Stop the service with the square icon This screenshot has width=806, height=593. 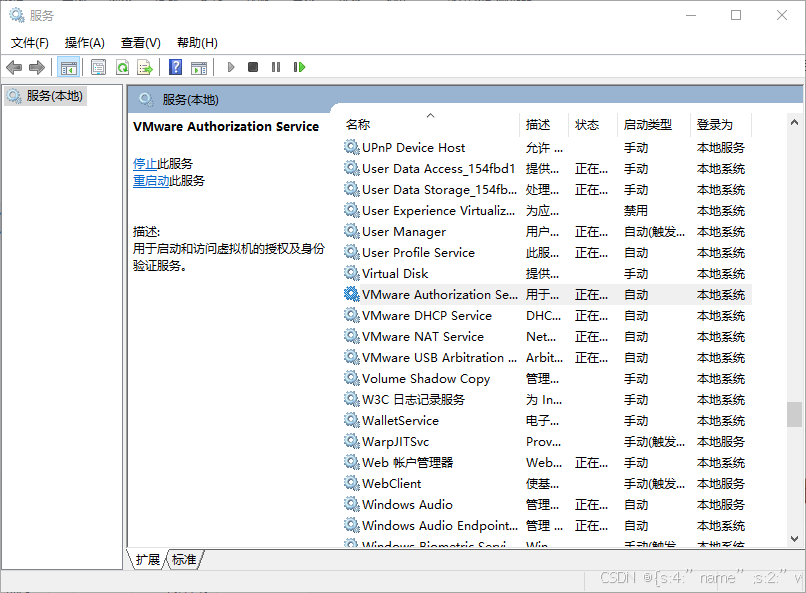[x=253, y=67]
